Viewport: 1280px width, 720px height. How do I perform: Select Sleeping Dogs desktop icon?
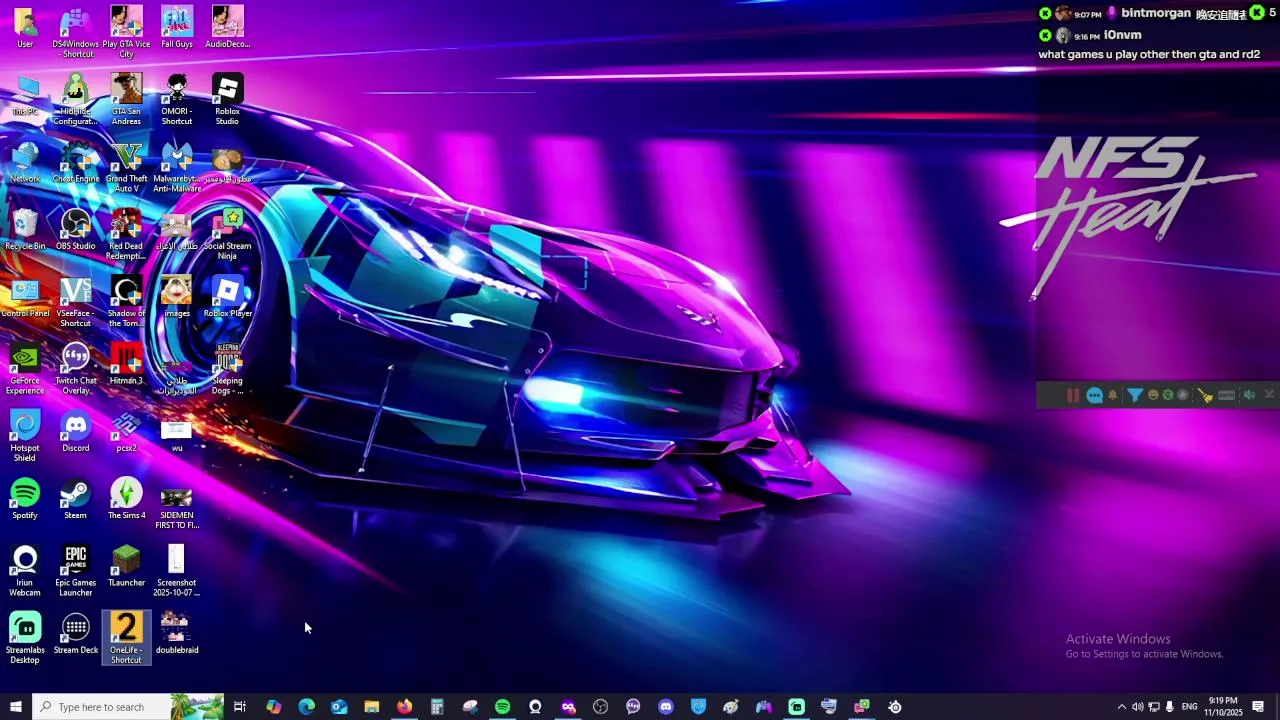pyautogui.click(x=227, y=370)
